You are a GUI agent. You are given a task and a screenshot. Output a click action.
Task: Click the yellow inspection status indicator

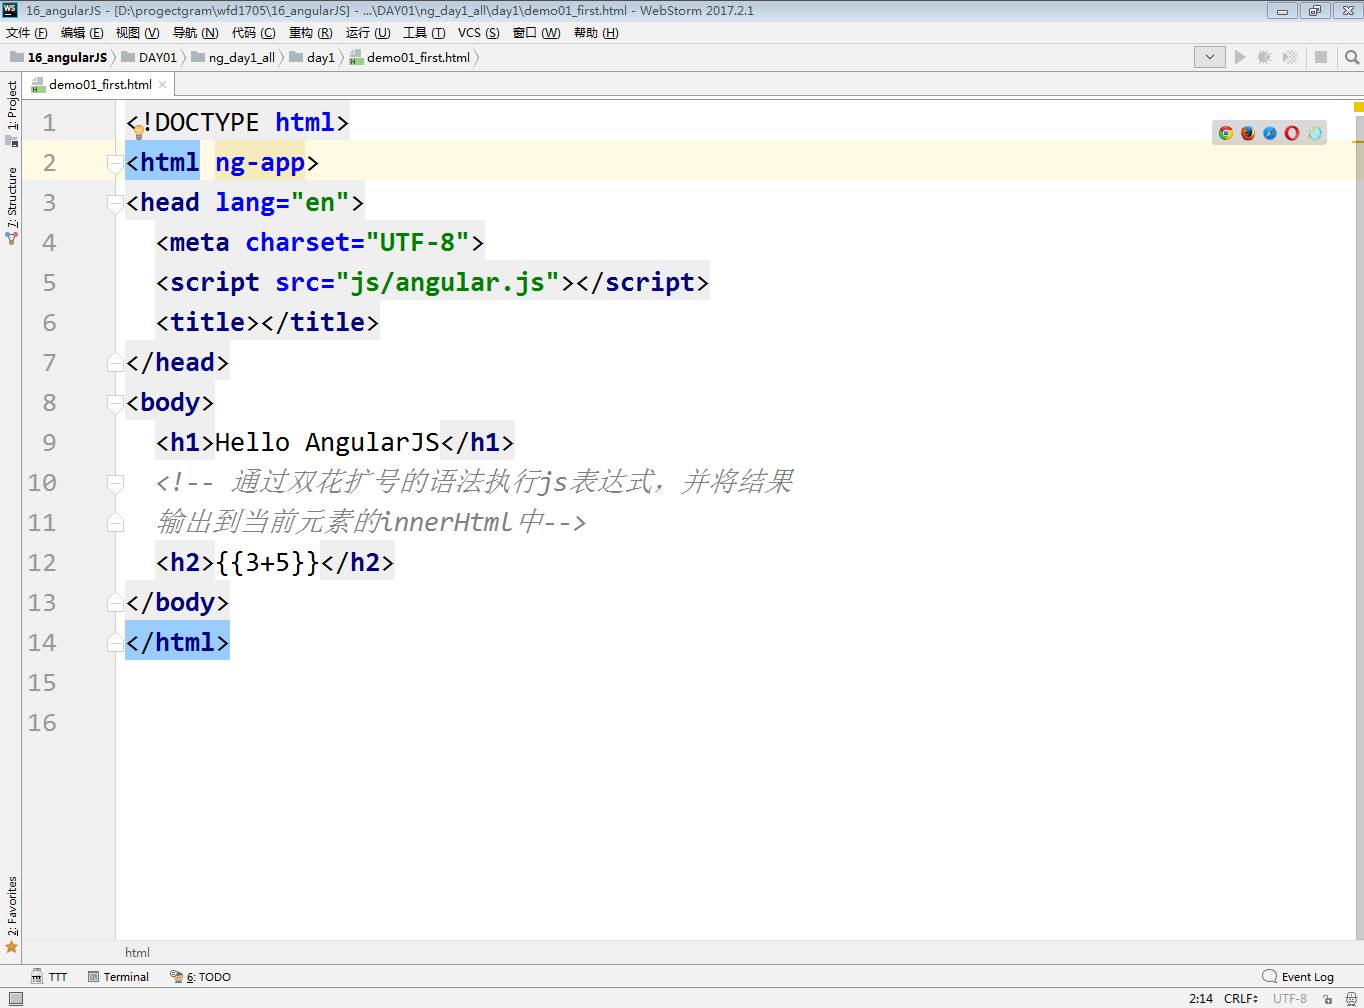(x=1359, y=106)
